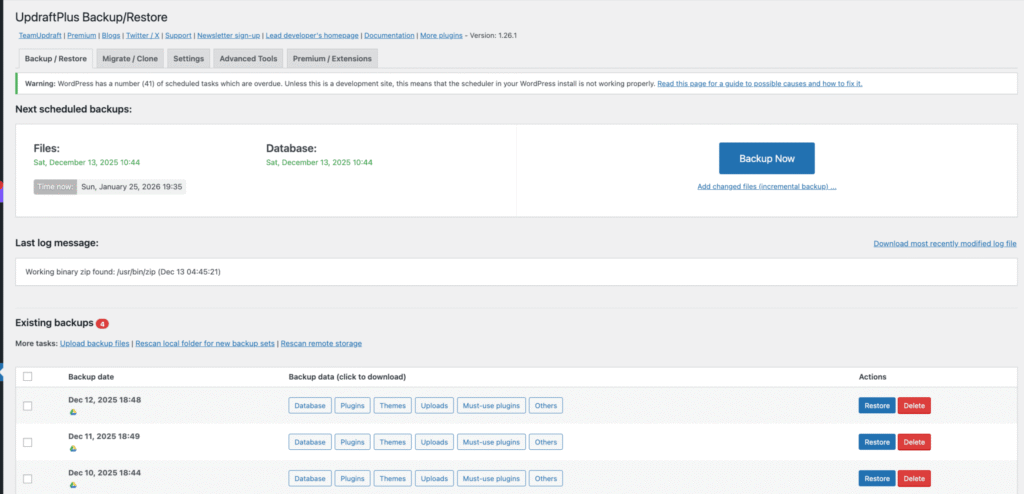The width and height of the screenshot is (1024, 494).
Task: Open the TeamUpdraft link
Action: [x=39, y=35]
